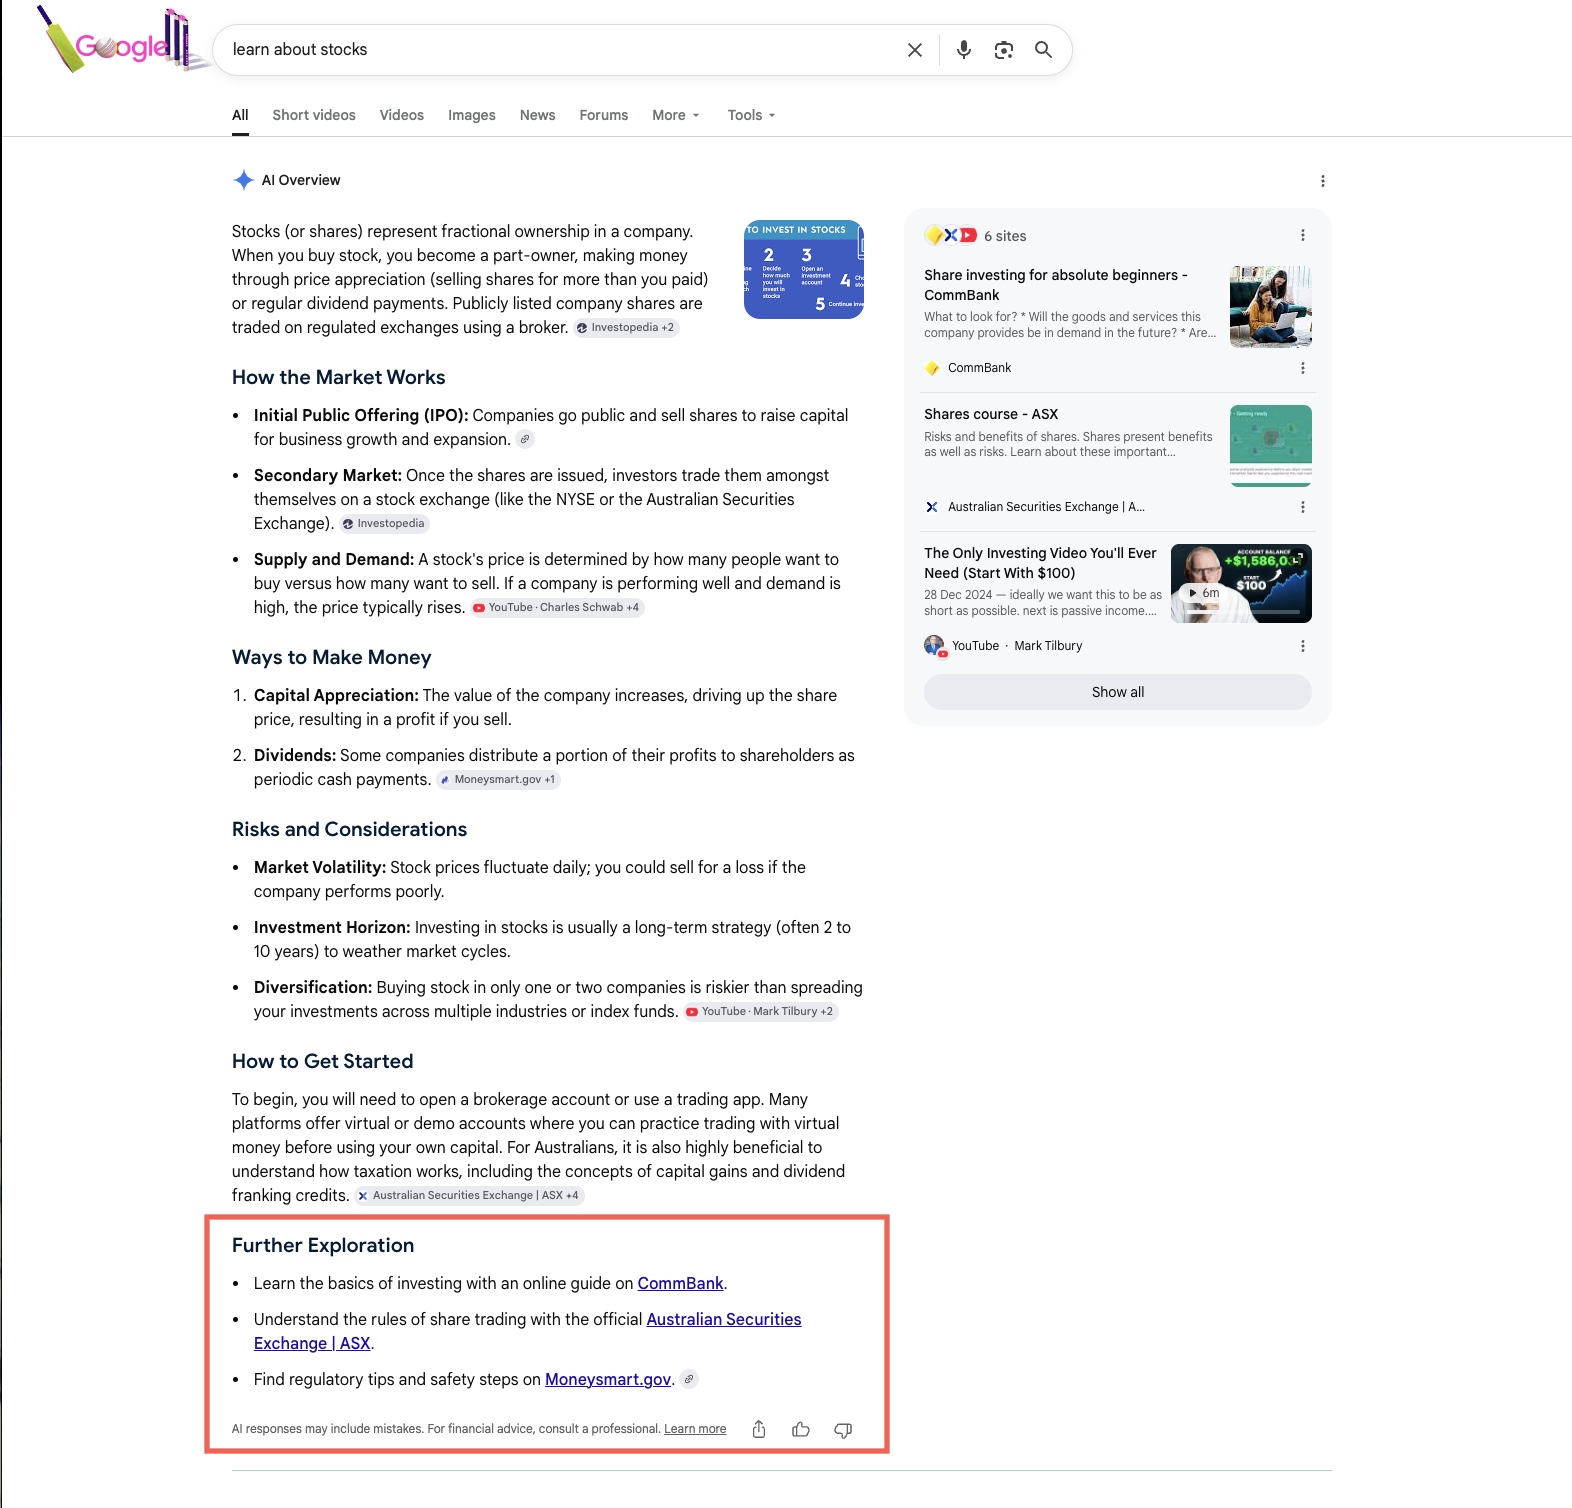Click the stacked site icons beside 6 sites
Screen dimensions: 1572x1508
[x=951, y=235]
